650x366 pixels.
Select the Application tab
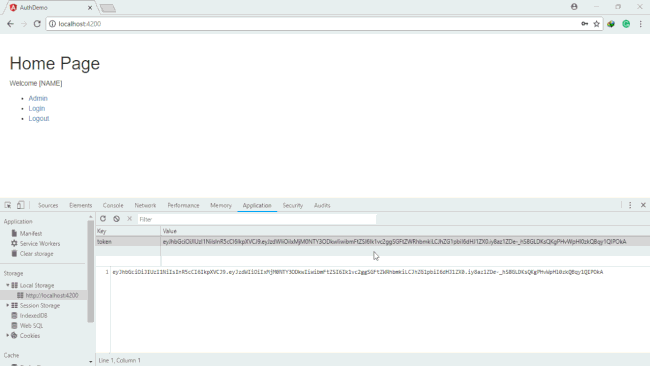257,205
